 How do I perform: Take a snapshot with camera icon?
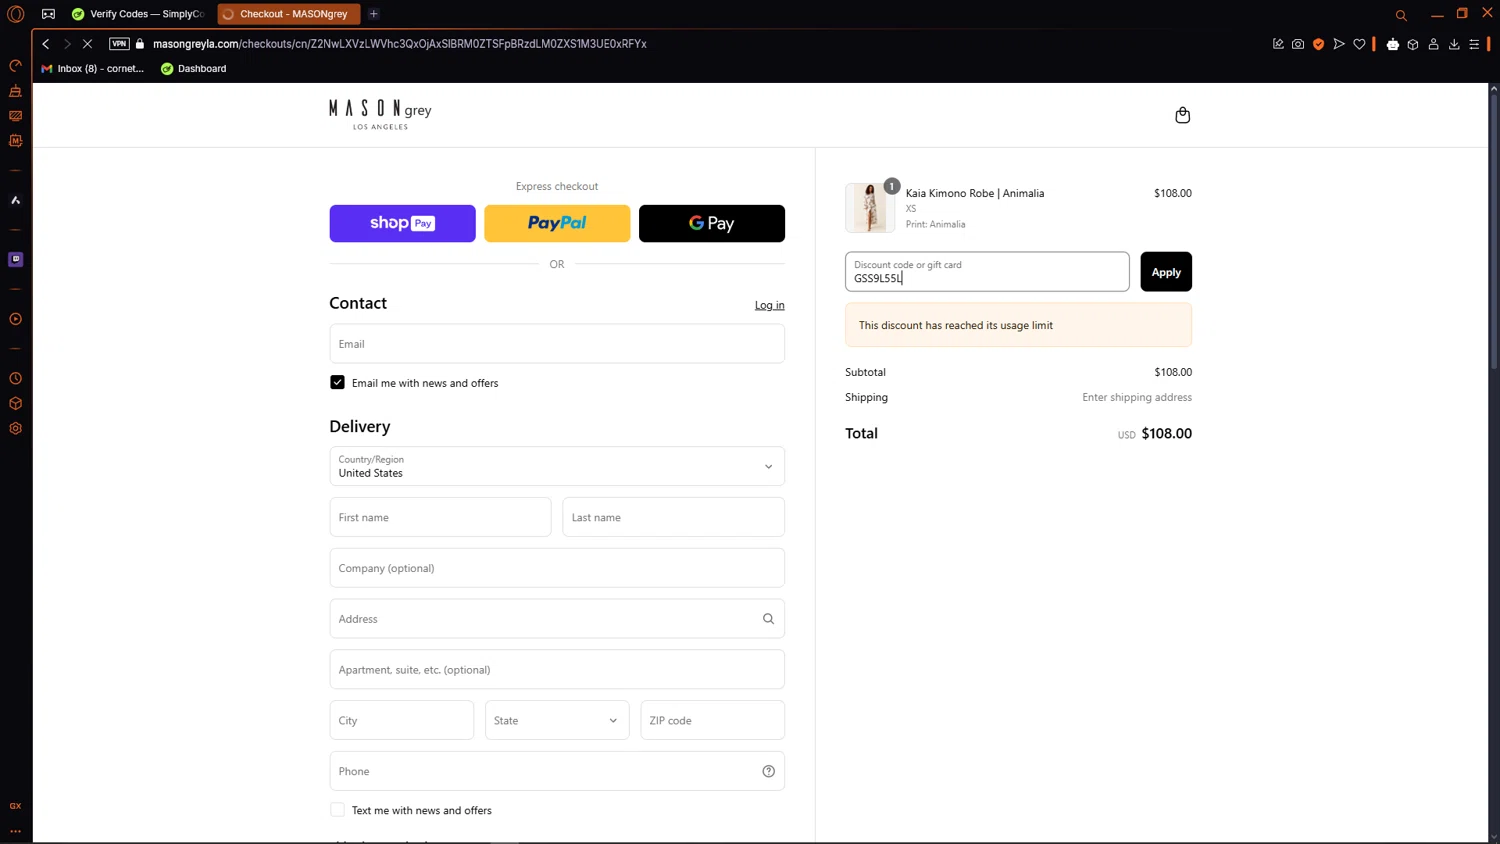point(1298,44)
